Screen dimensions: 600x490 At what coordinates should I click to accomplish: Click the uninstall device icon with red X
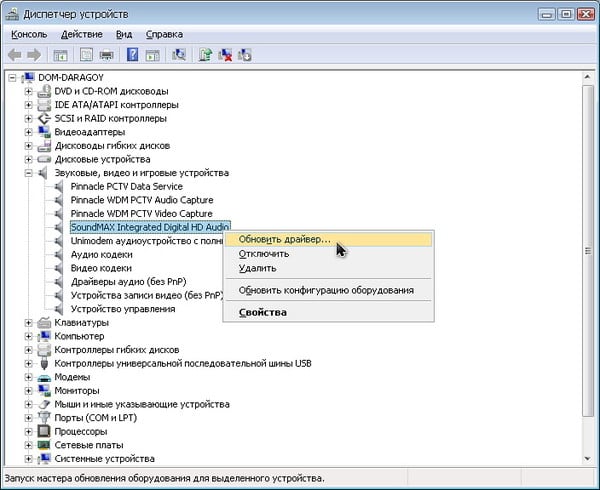click(x=225, y=55)
